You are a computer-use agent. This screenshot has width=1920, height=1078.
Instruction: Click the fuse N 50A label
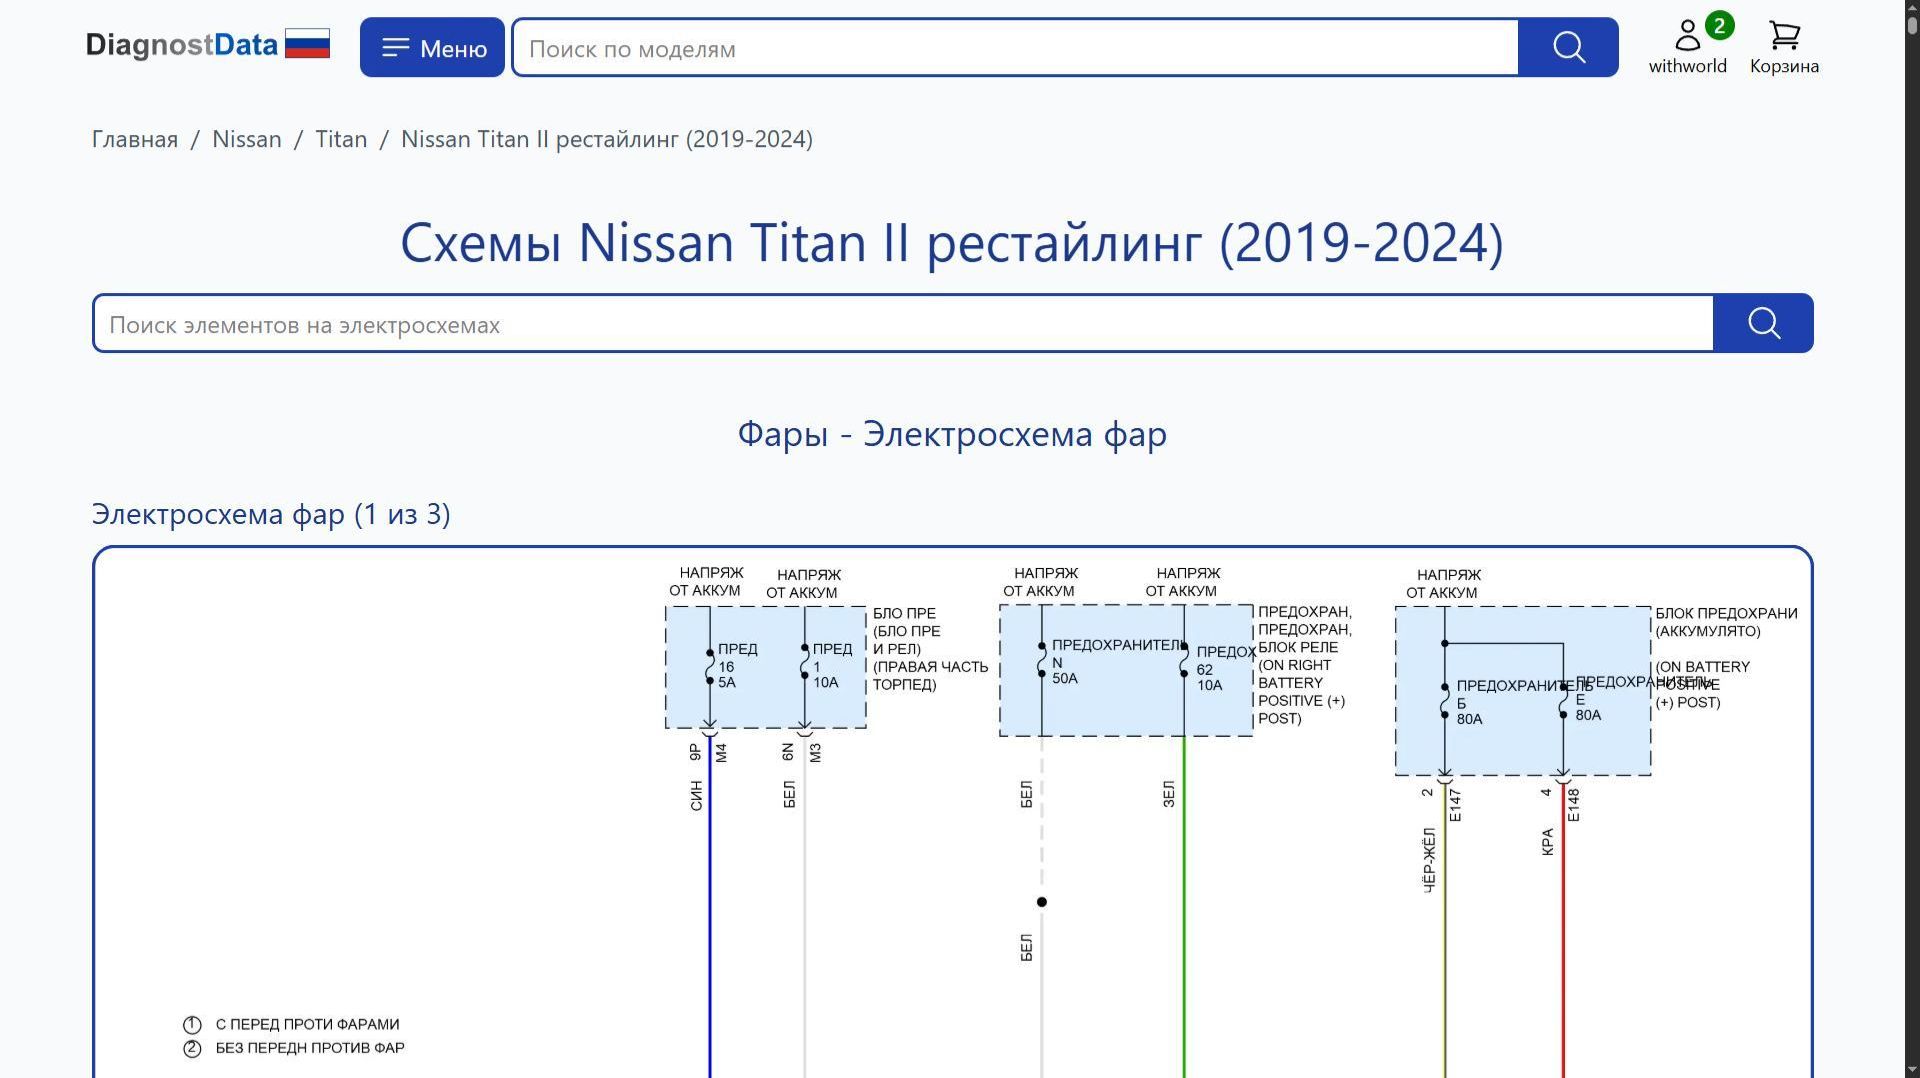click(1116, 662)
